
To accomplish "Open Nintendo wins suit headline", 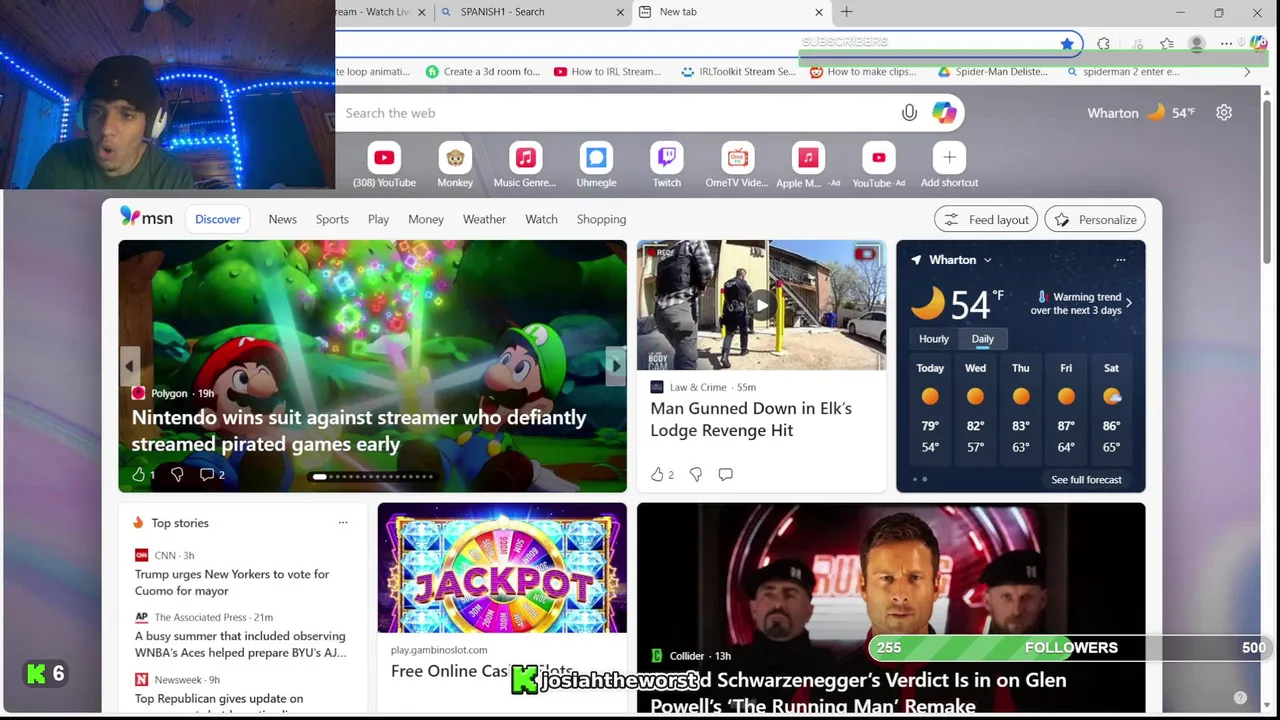I will coord(359,431).
